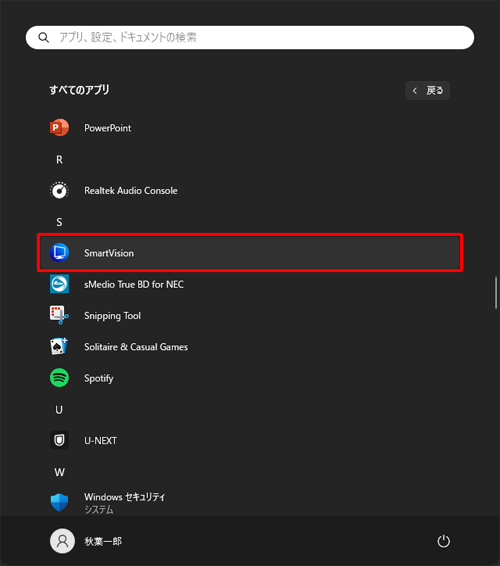The height and width of the screenshot is (566, 500).
Task: Jump via the letter W header
Action: 60,472
